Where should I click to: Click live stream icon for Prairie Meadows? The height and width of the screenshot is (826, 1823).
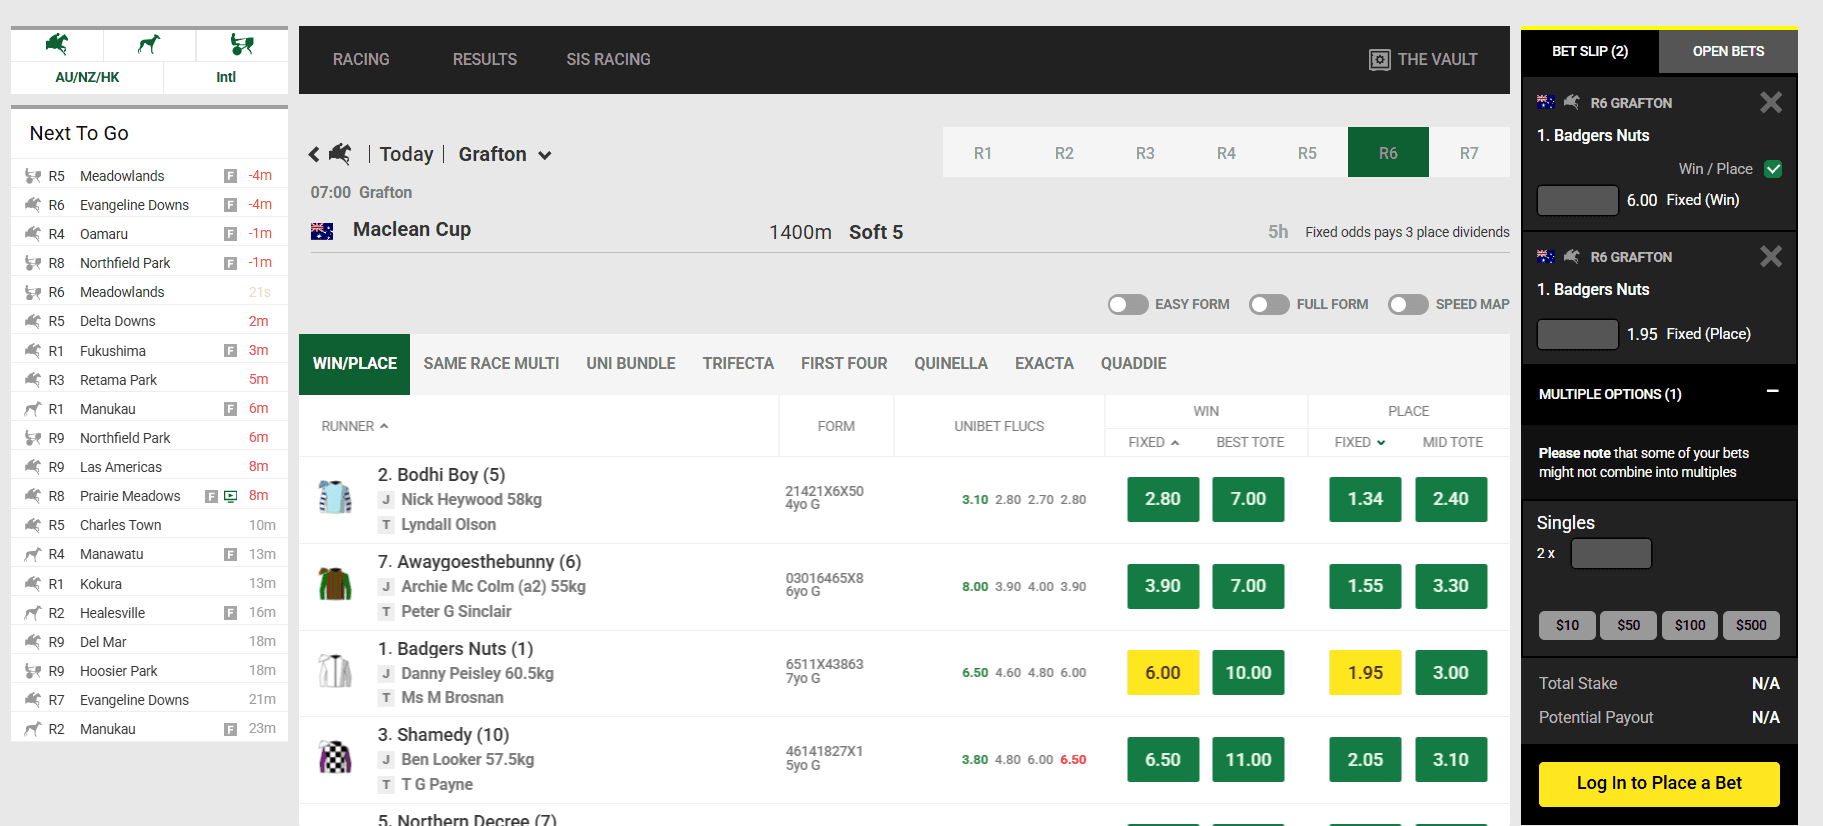(231, 496)
